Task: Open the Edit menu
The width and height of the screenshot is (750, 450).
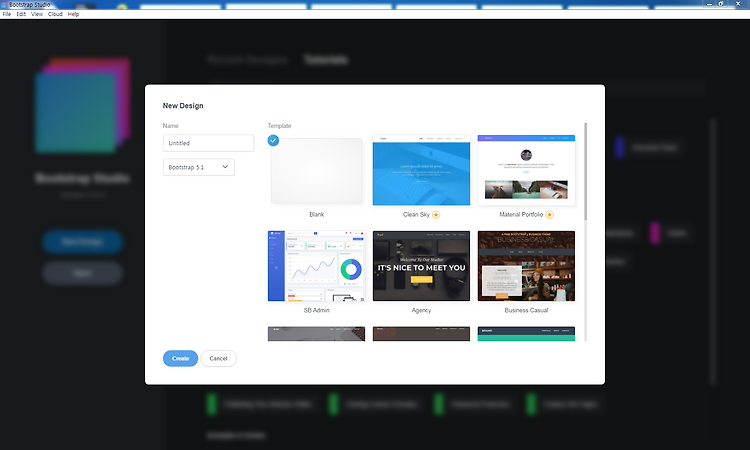Action: pos(21,14)
